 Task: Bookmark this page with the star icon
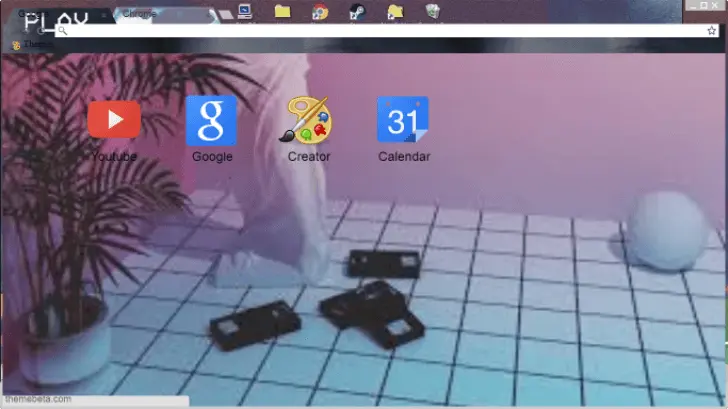711,31
